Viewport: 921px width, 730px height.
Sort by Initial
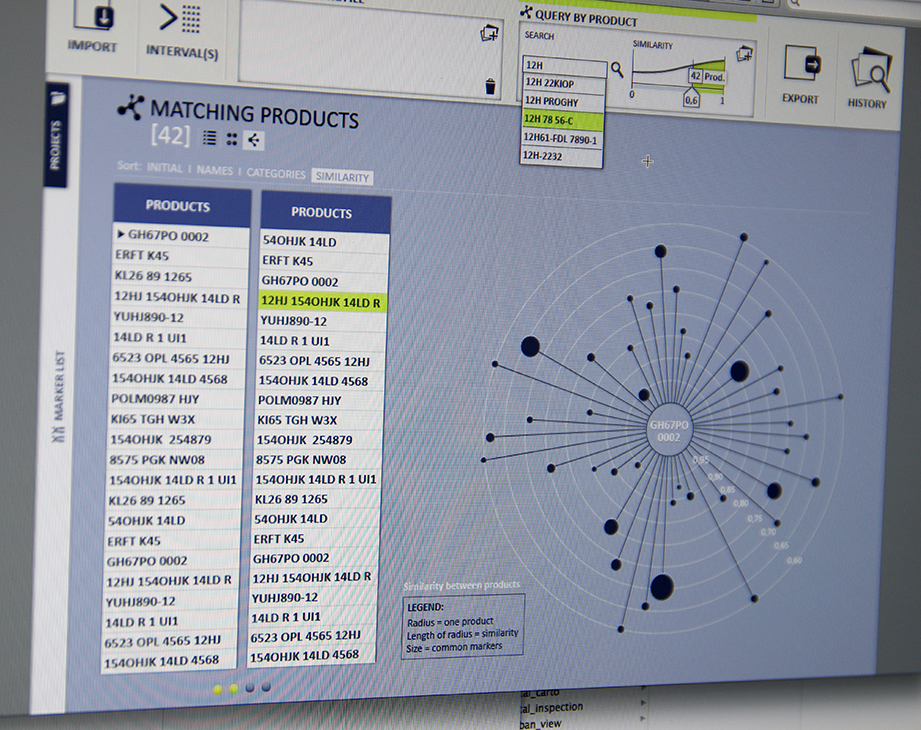pos(164,168)
